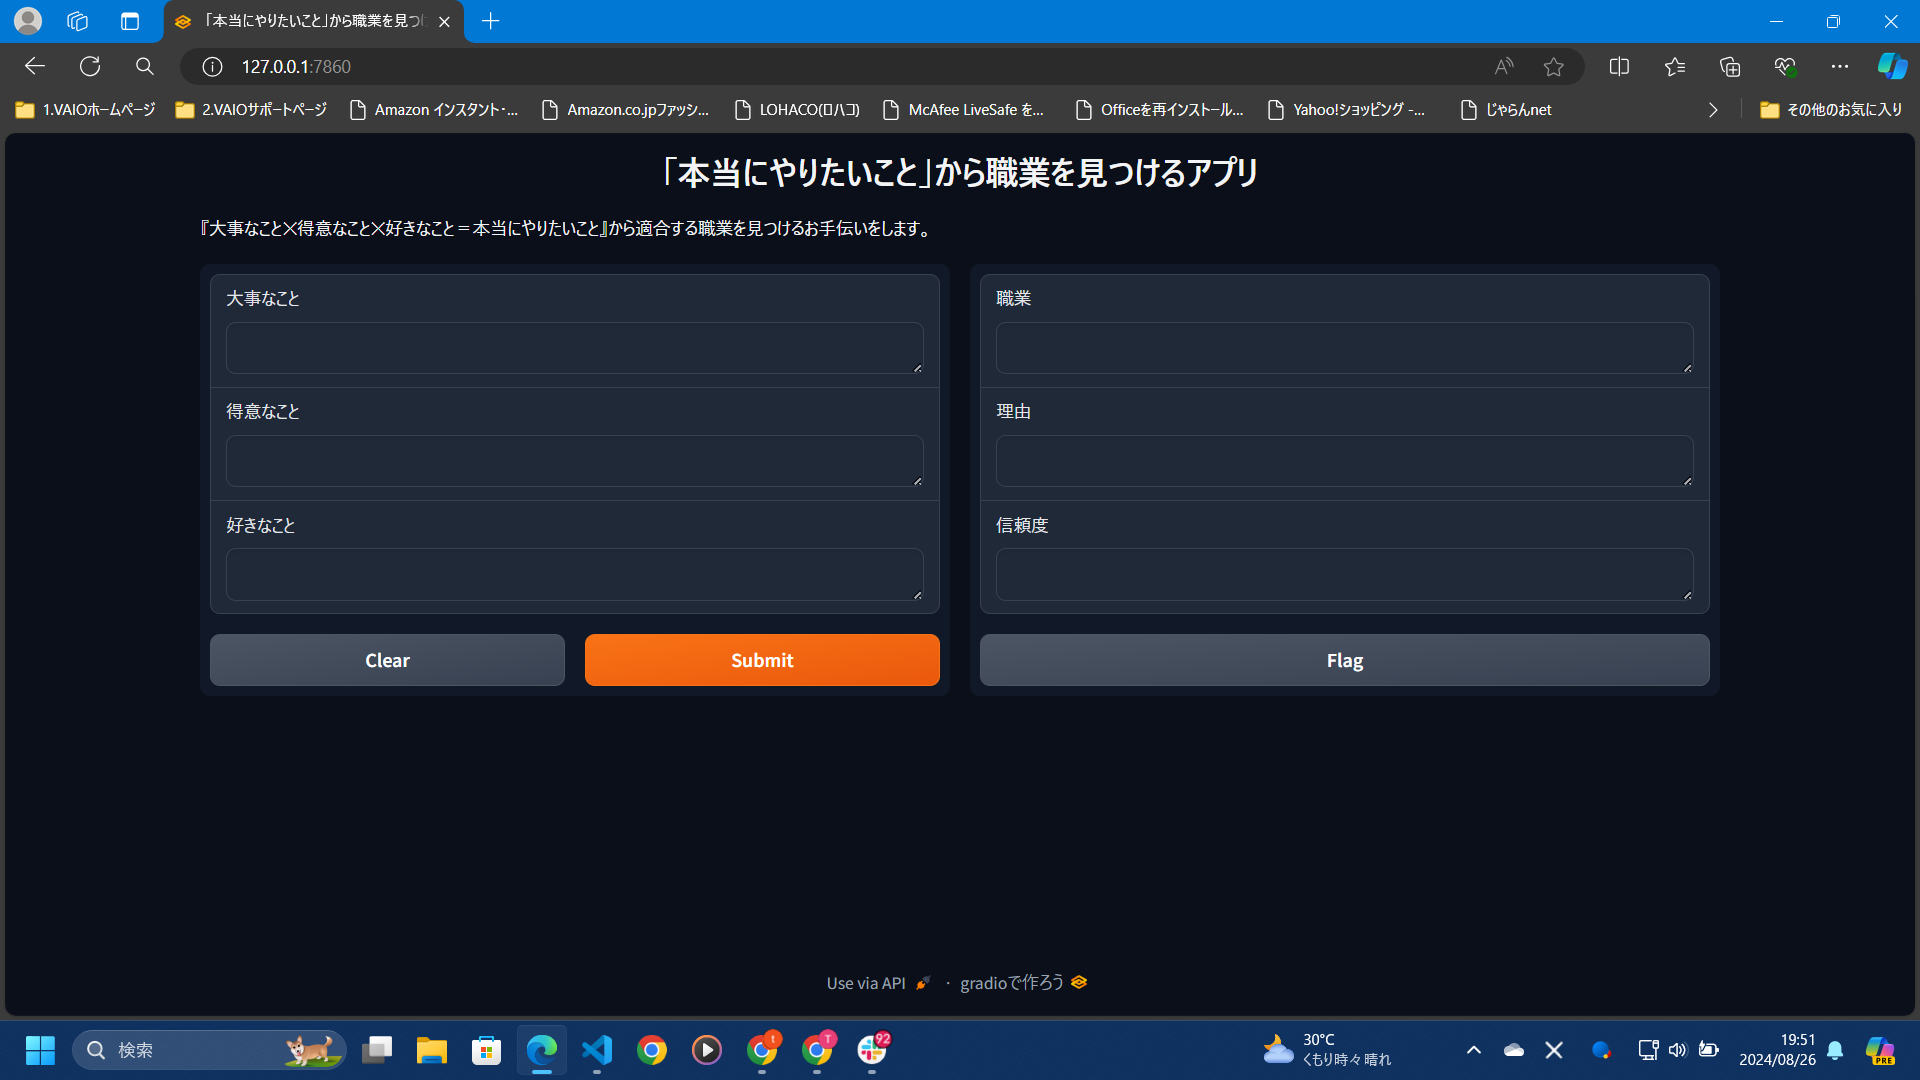Click the back navigation arrow
1920x1080 pixels.
pos(35,66)
